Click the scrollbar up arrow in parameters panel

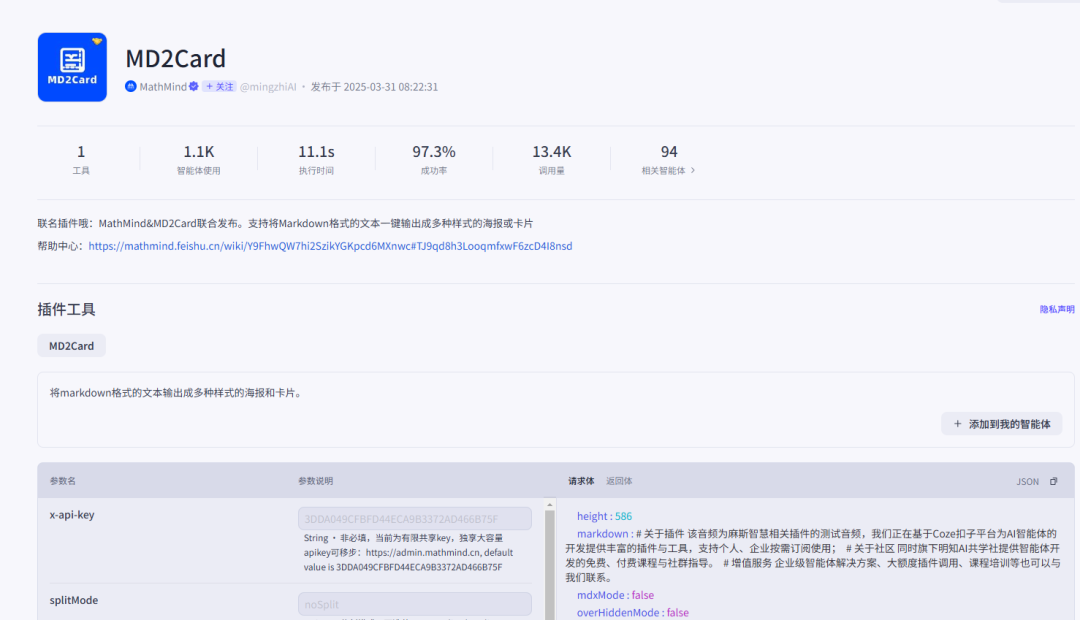(549, 505)
